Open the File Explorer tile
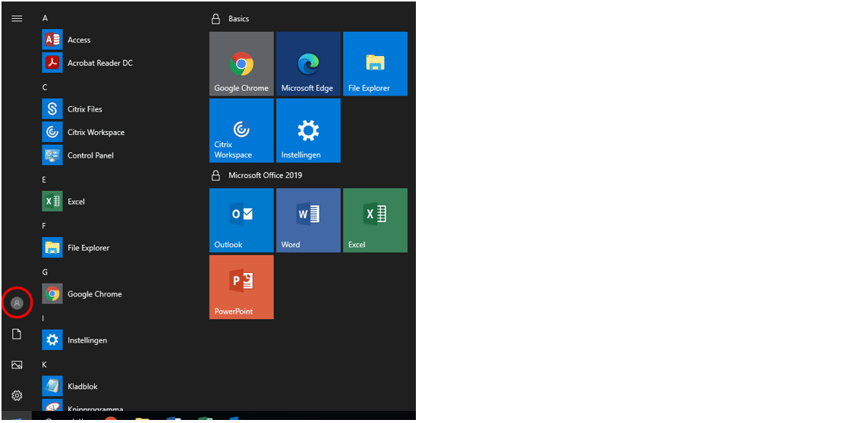This screenshot has width=850, height=423. pos(375,63)
